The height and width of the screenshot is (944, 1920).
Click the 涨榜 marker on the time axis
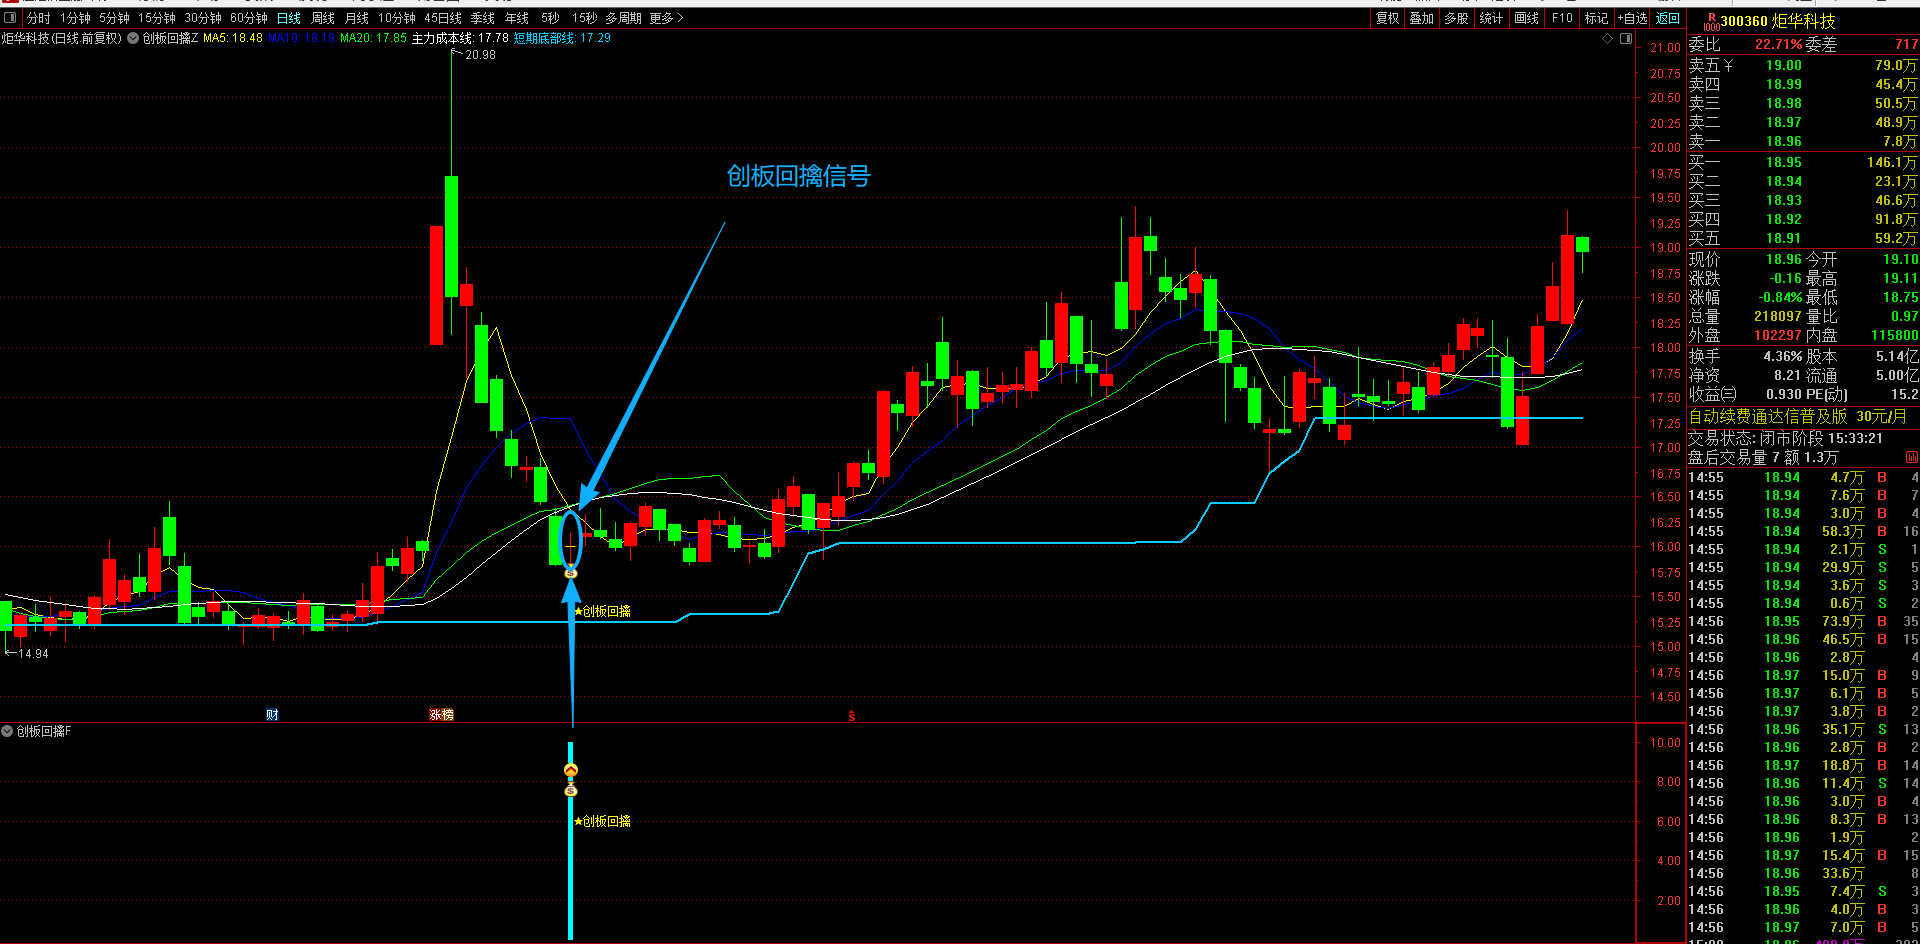[441, 715]
